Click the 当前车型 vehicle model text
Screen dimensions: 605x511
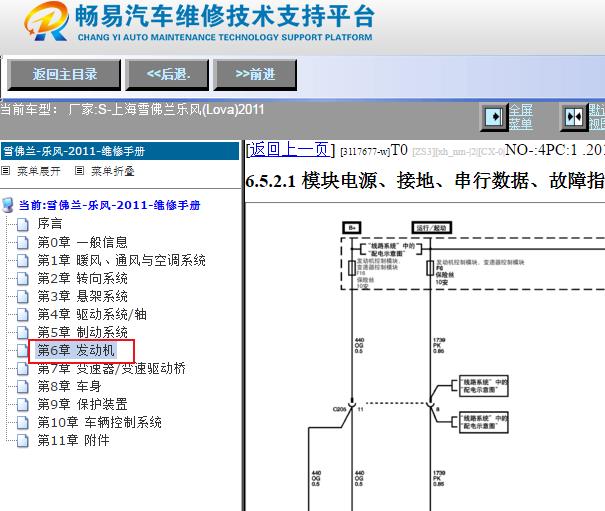tap(132, 110)
